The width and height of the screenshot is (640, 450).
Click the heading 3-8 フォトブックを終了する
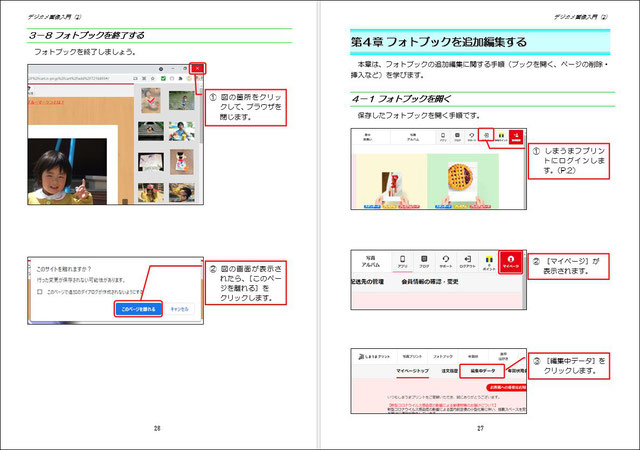click(87, 36)
